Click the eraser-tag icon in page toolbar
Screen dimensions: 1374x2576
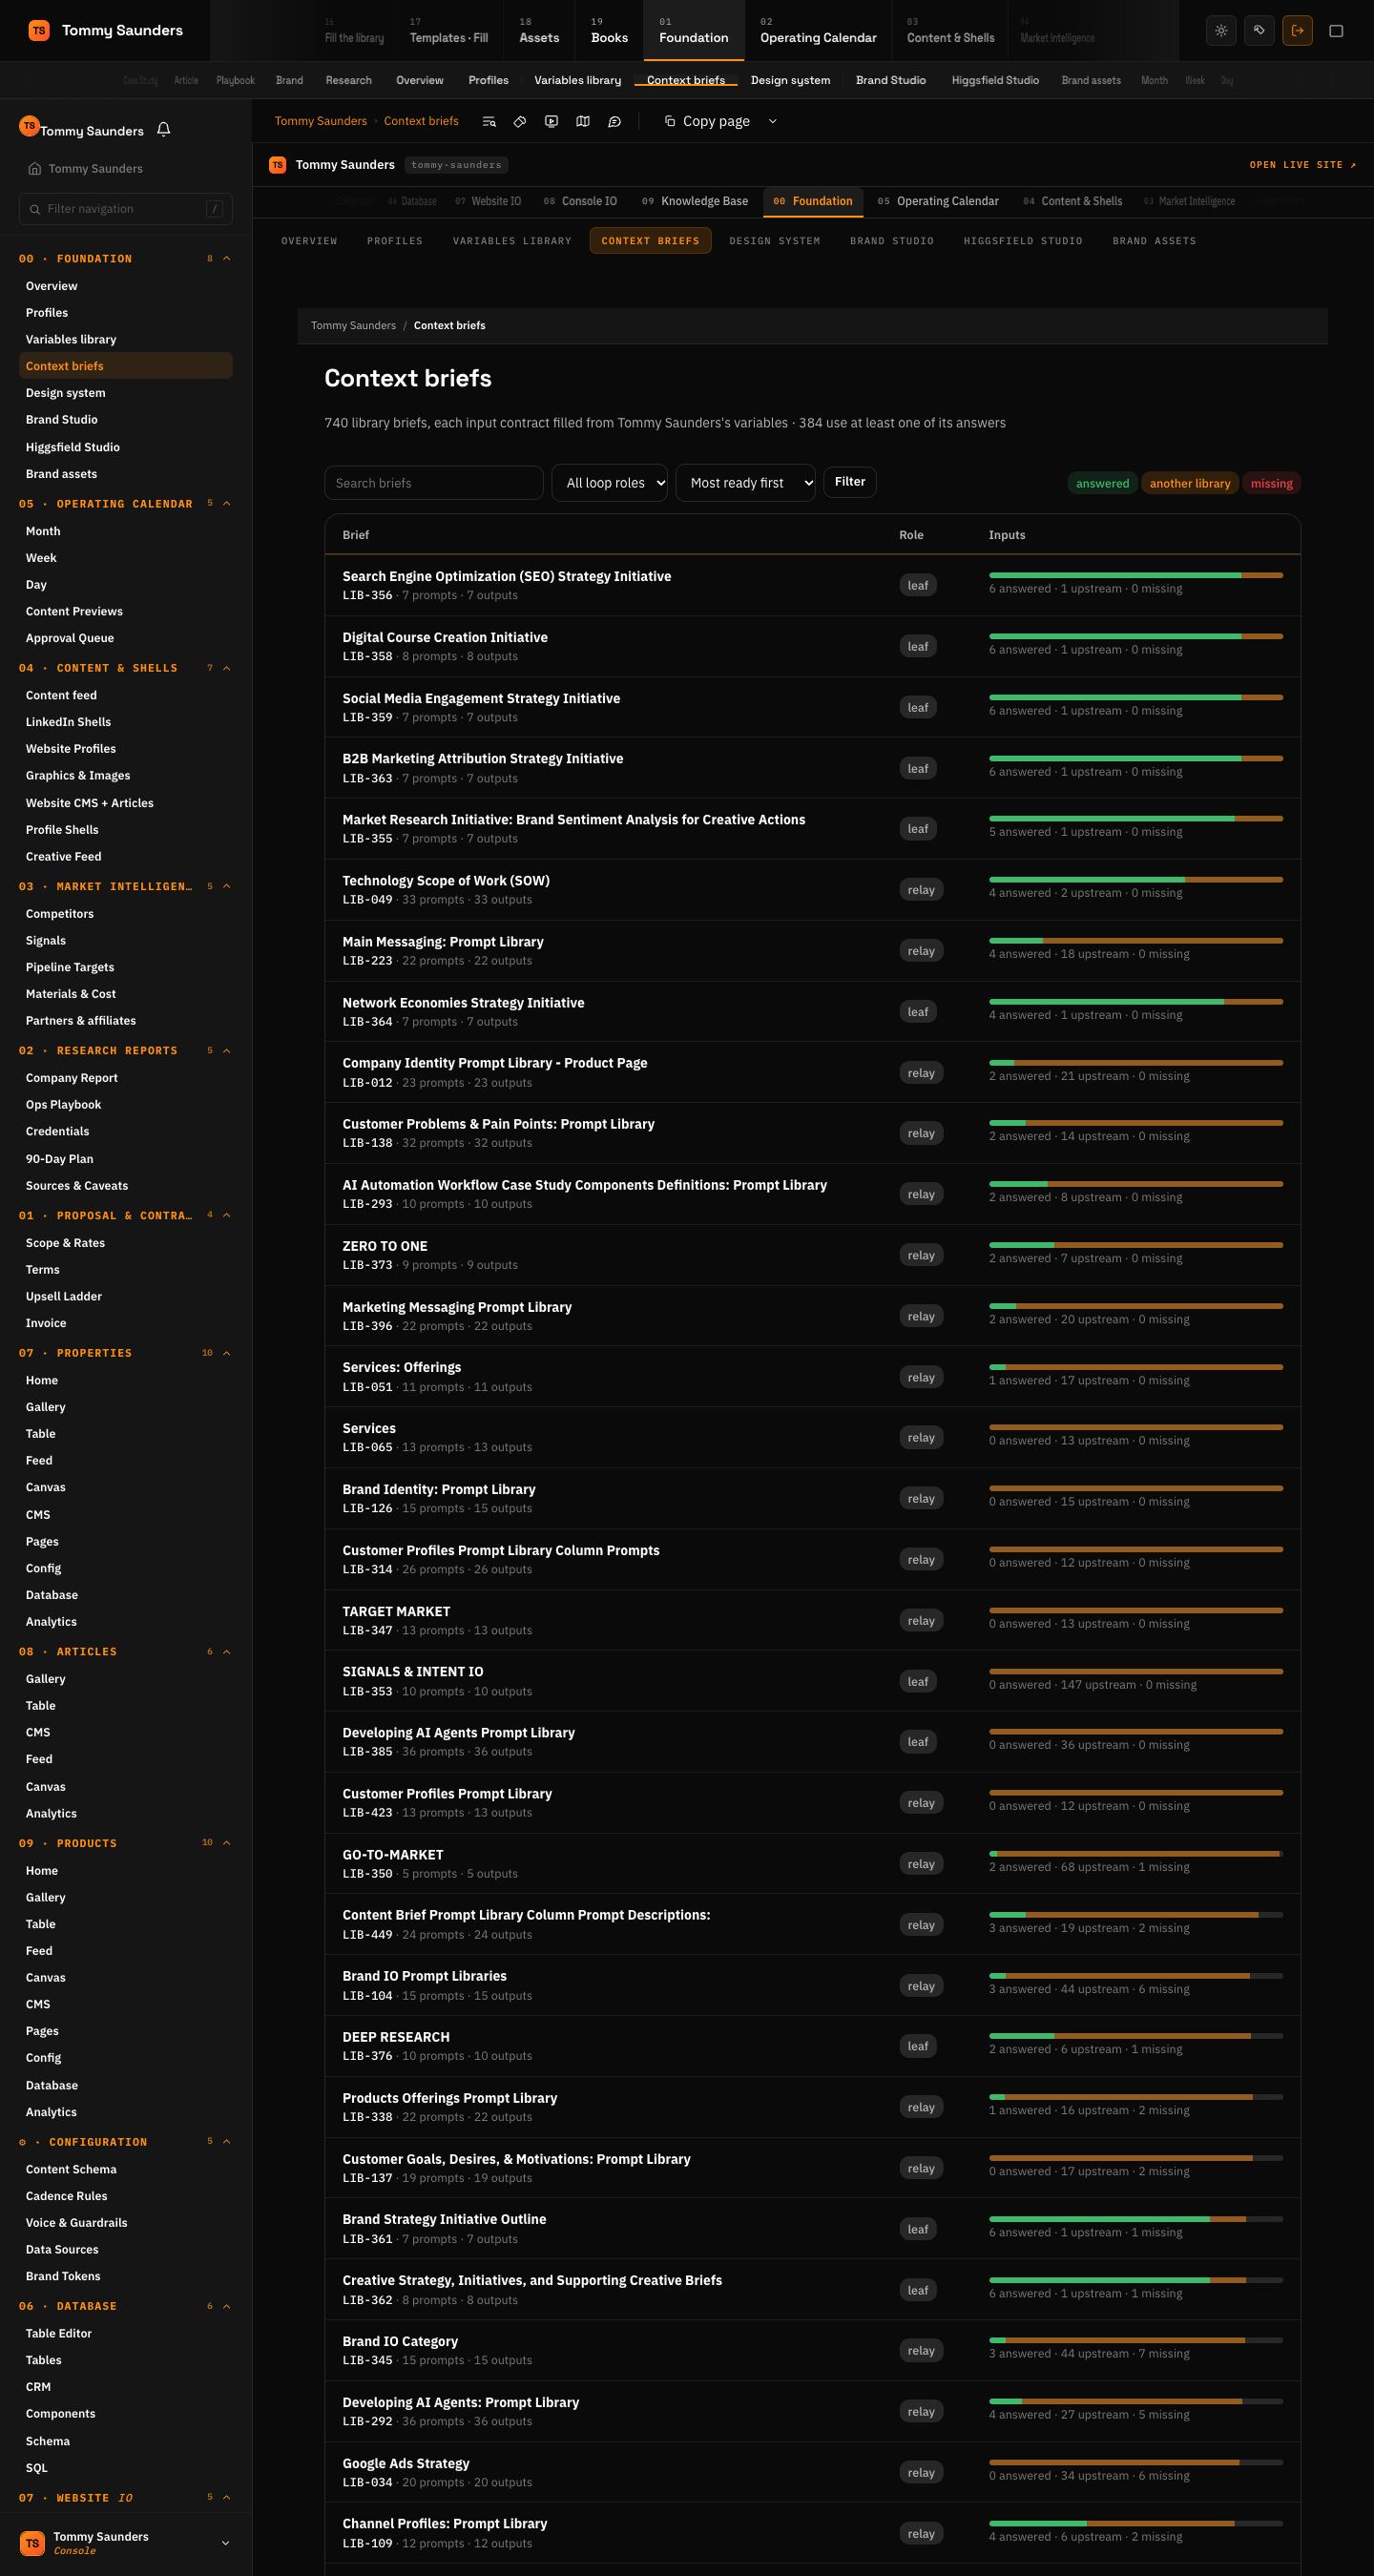coord(520,121)
